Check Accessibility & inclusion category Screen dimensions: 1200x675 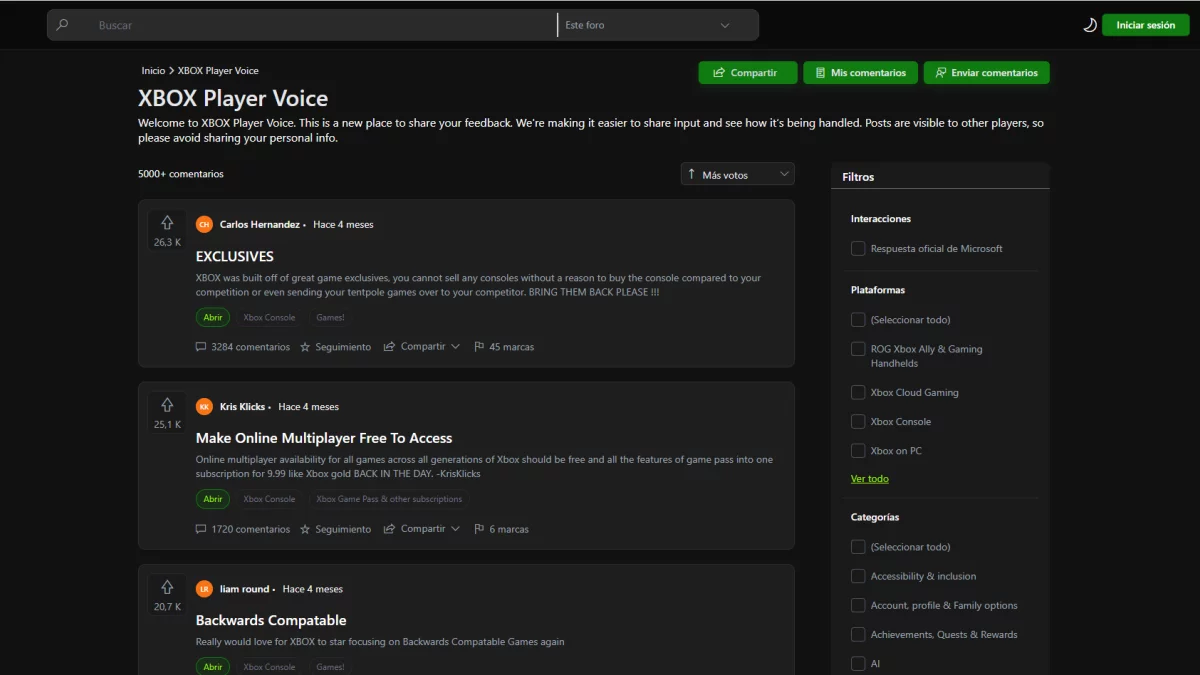pos(858,576)
